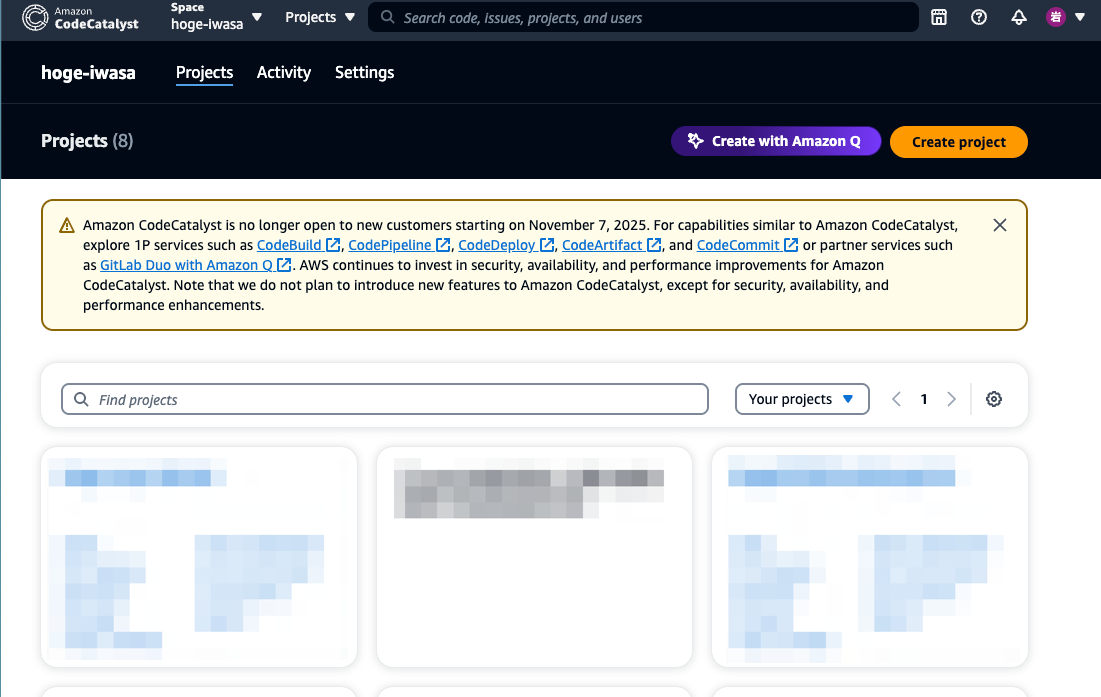The width and height of the screenshot is (1101, 697).
Task: Go to previous page arrow
Action: click(x=896, y=399)
